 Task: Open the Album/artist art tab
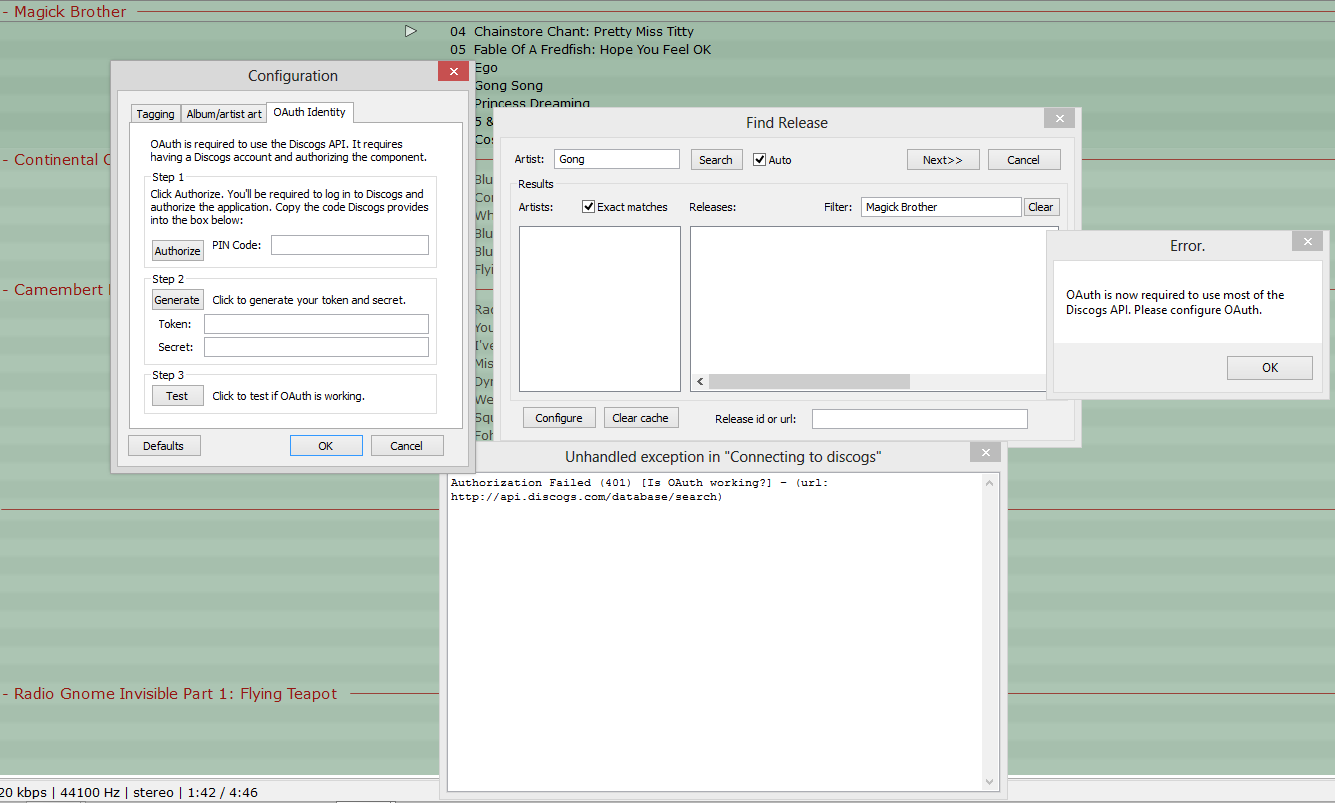[x=224, y=114]
